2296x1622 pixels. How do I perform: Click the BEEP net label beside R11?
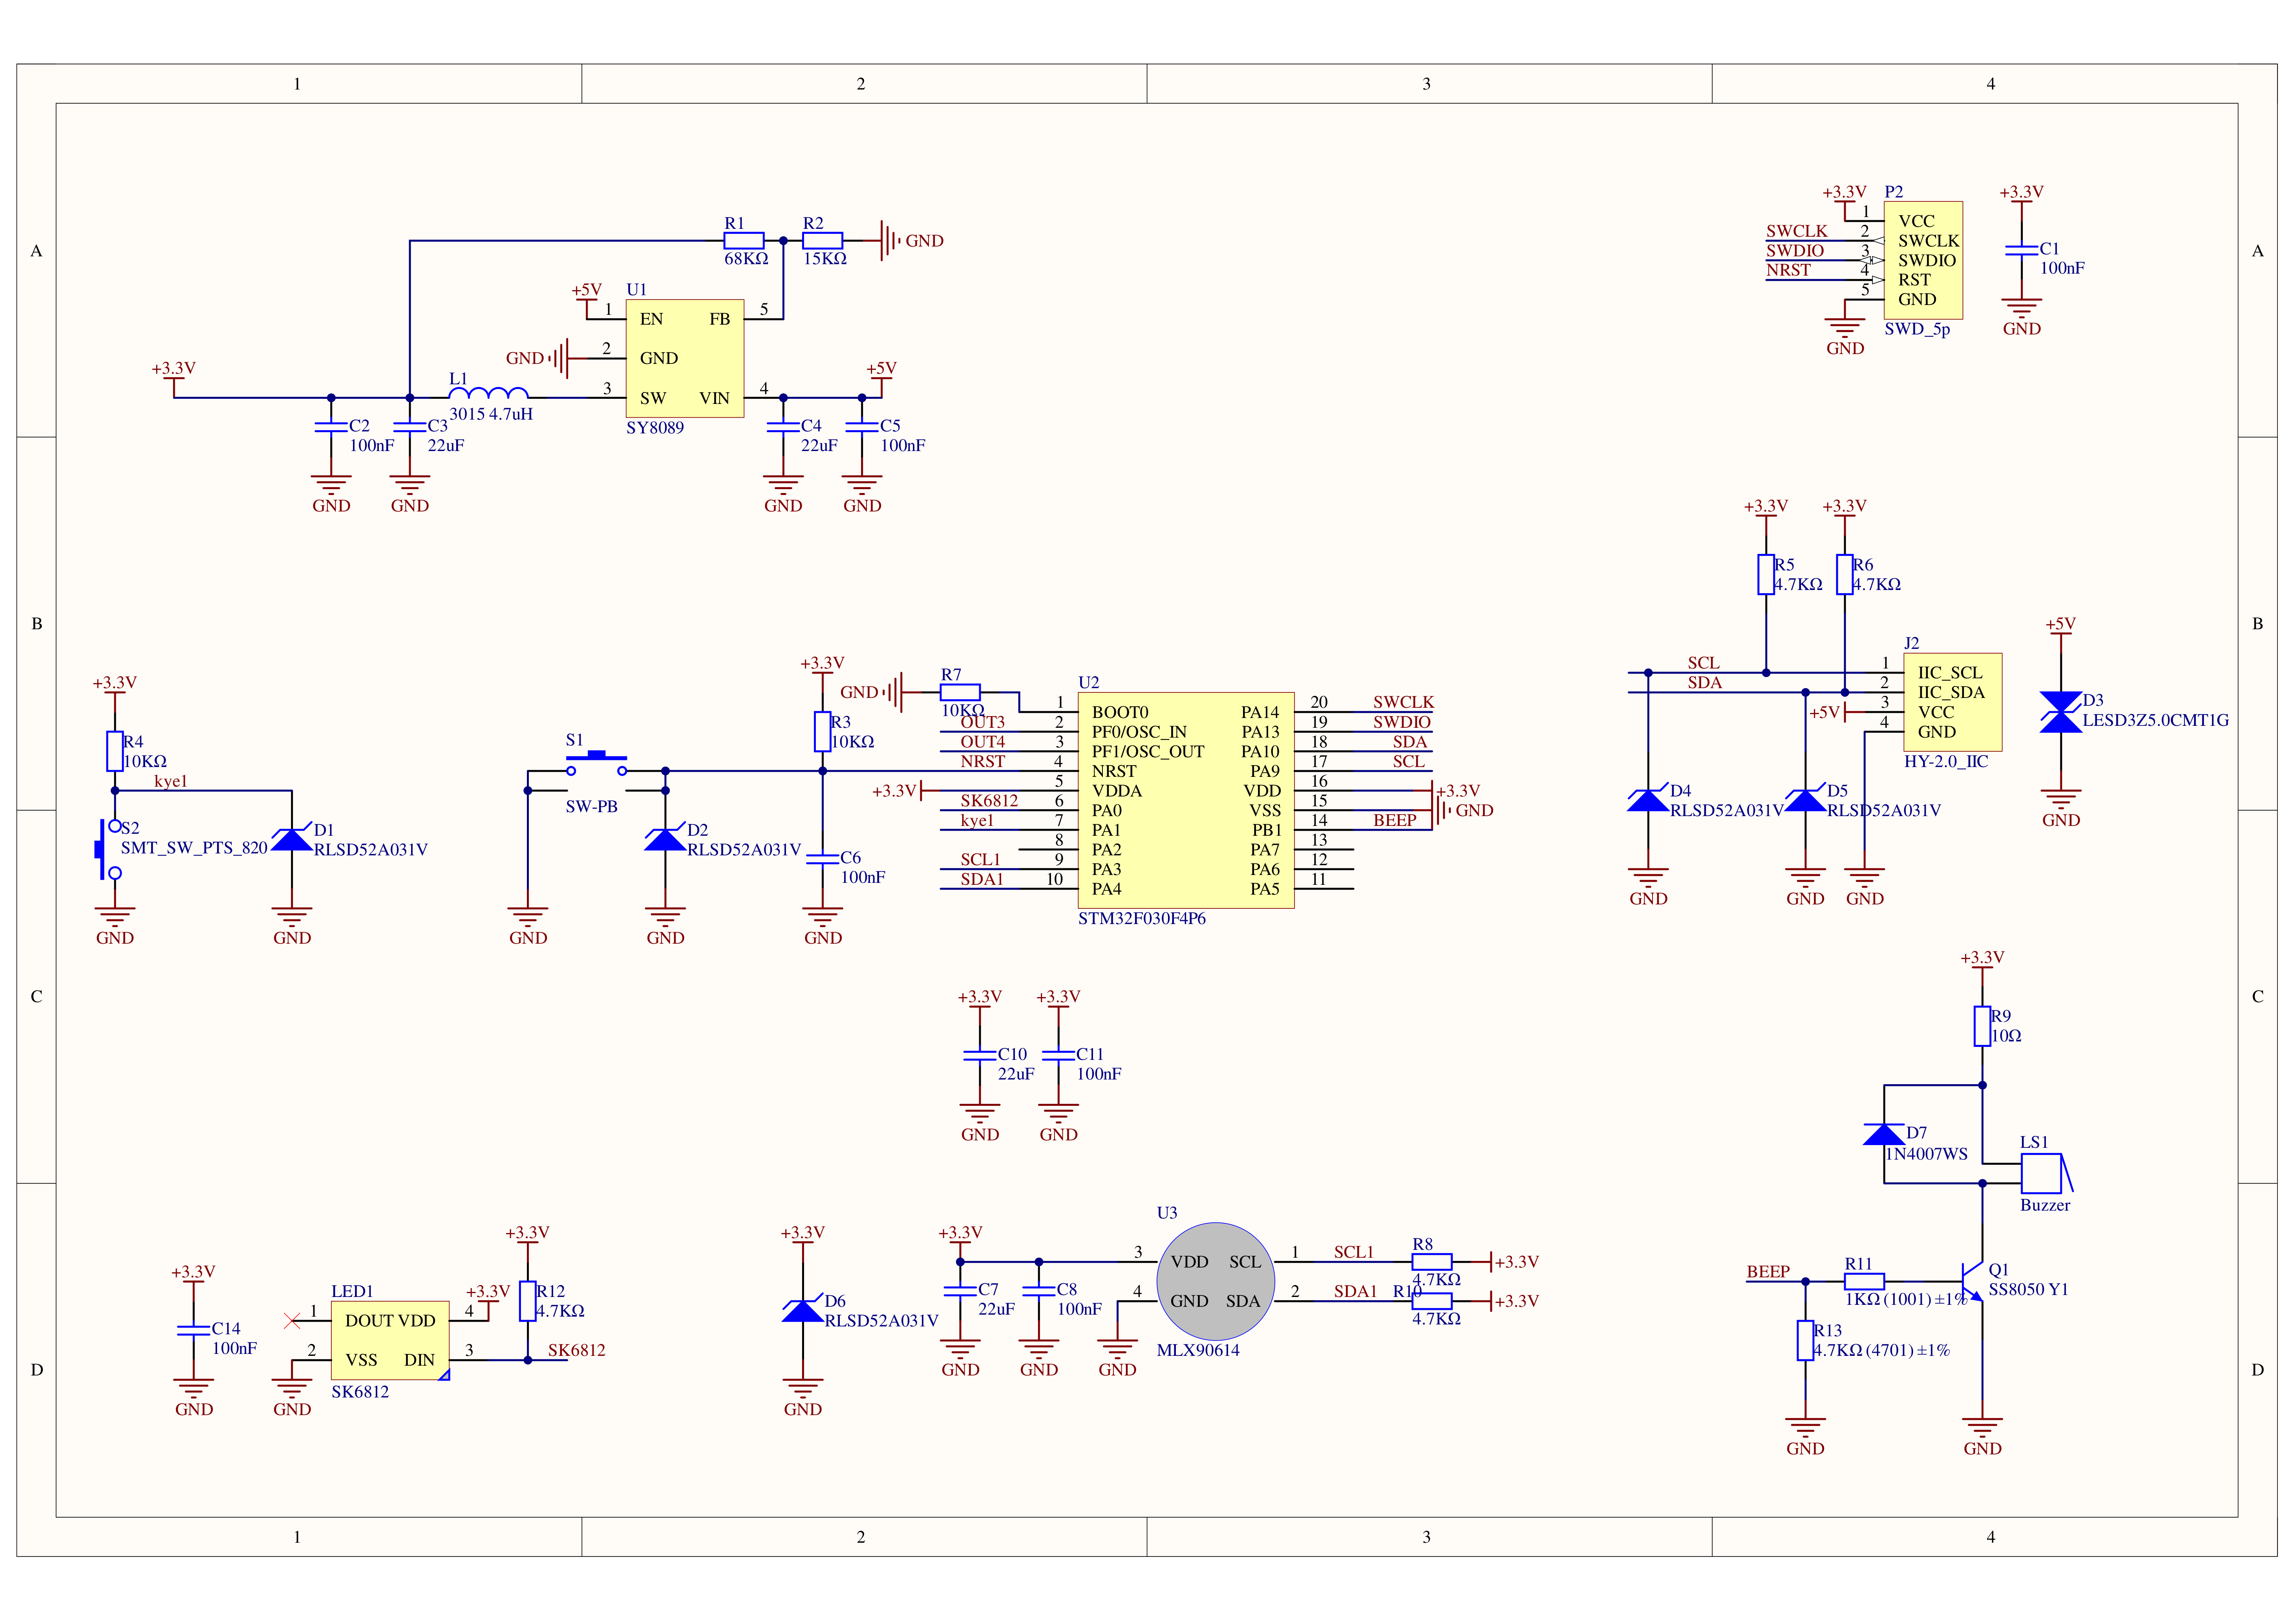pos(1768,1272)
